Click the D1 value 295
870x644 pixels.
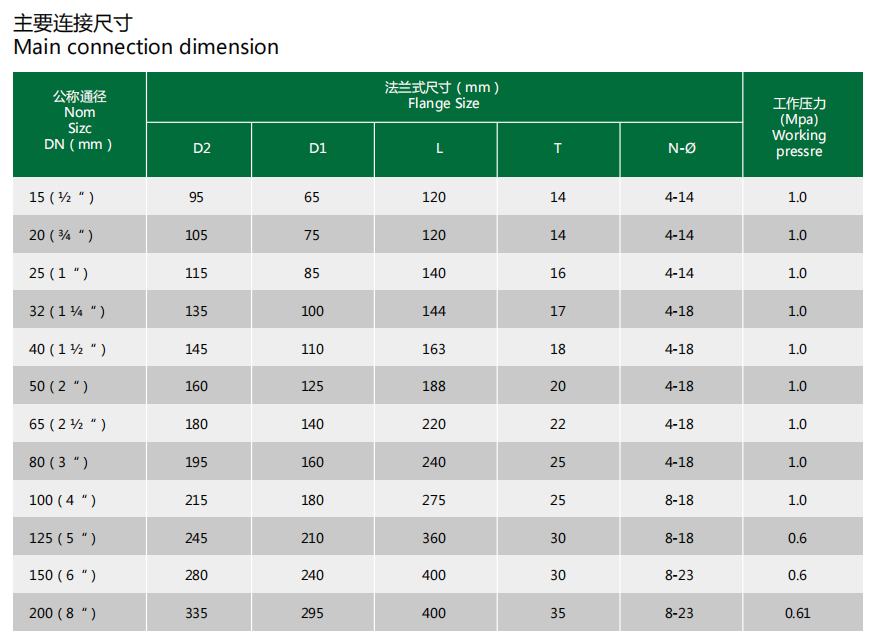tap(312, 613)
